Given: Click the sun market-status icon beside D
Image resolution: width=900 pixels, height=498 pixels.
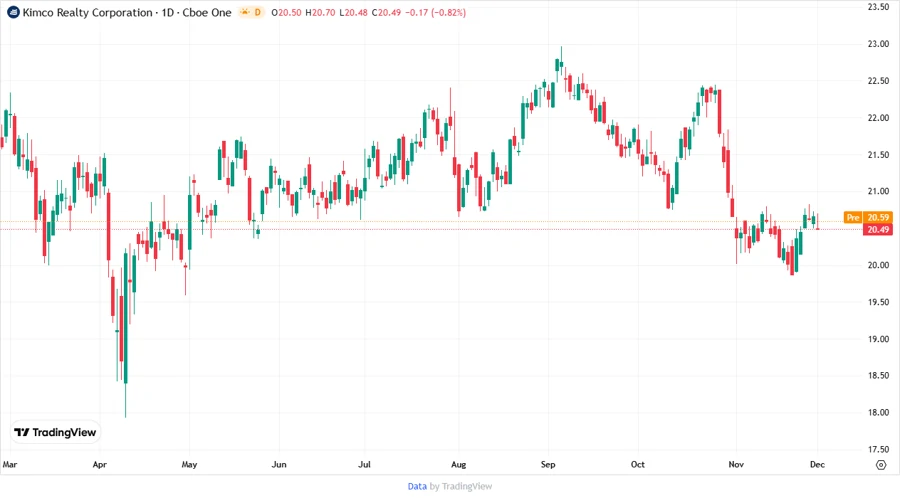Looking at the screenshot, I should [x=245, y=12].
